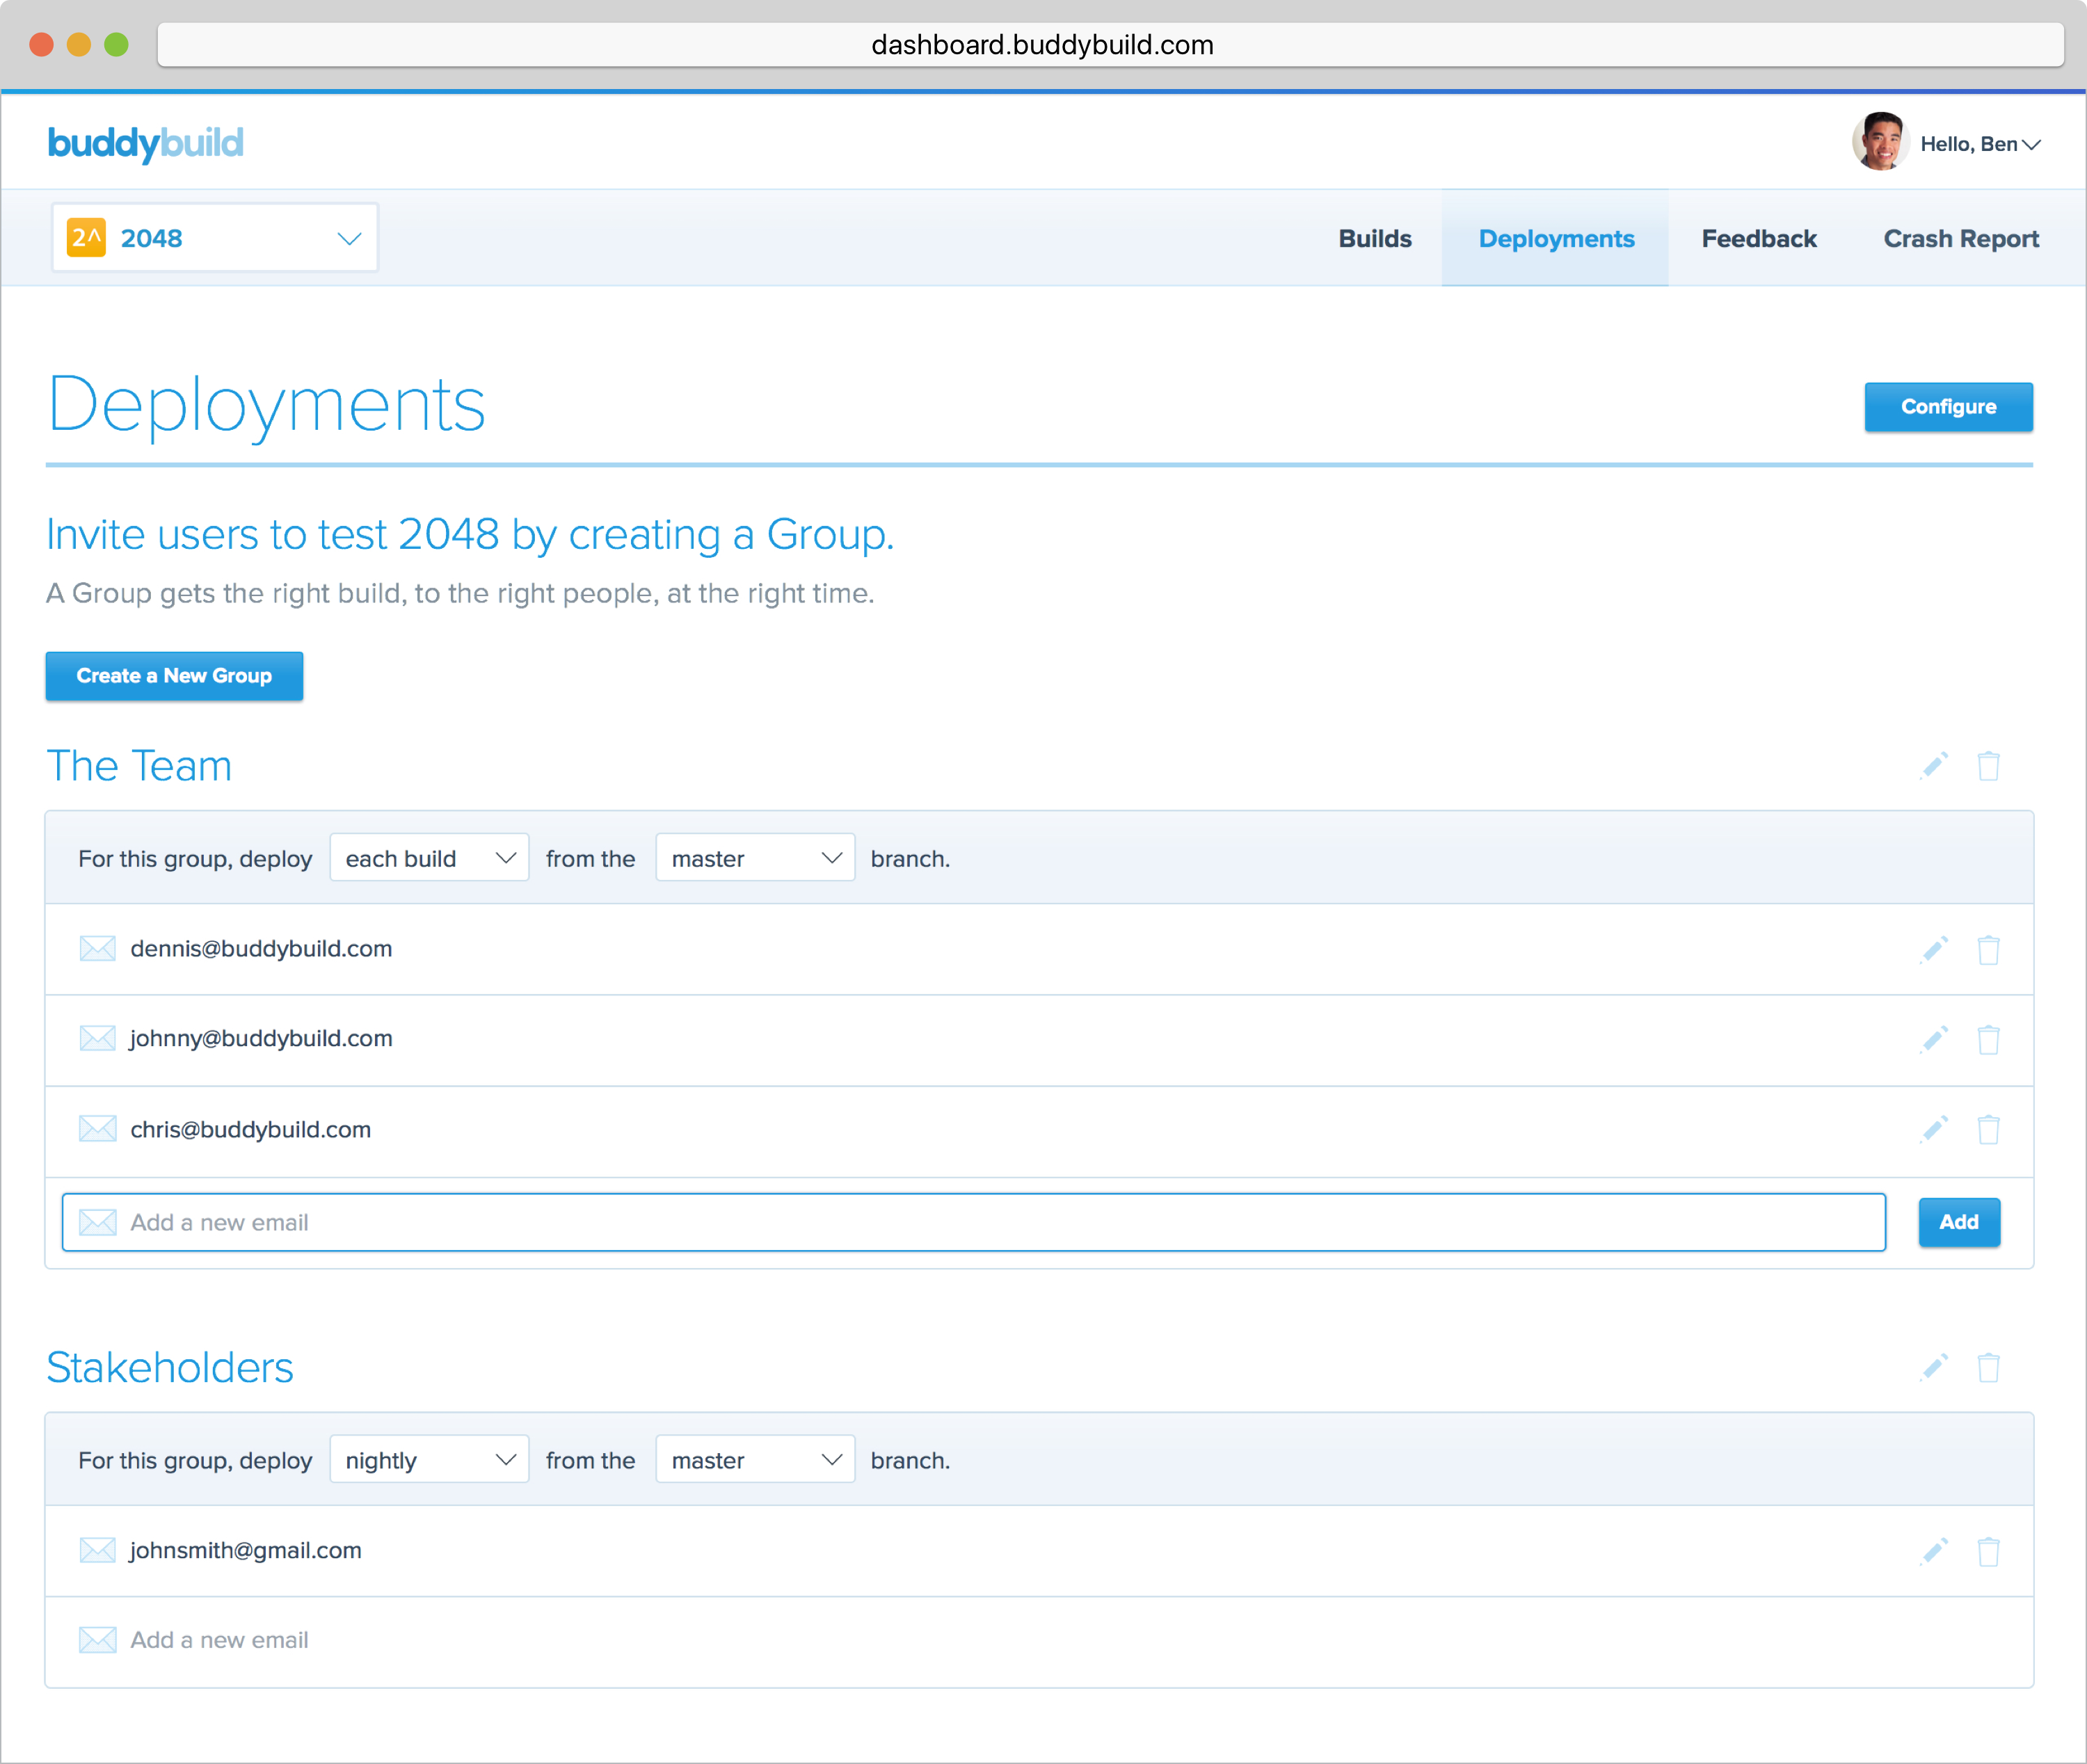Click the envelope icon beside johnsmith@gmail.com

click(97, 1550)
